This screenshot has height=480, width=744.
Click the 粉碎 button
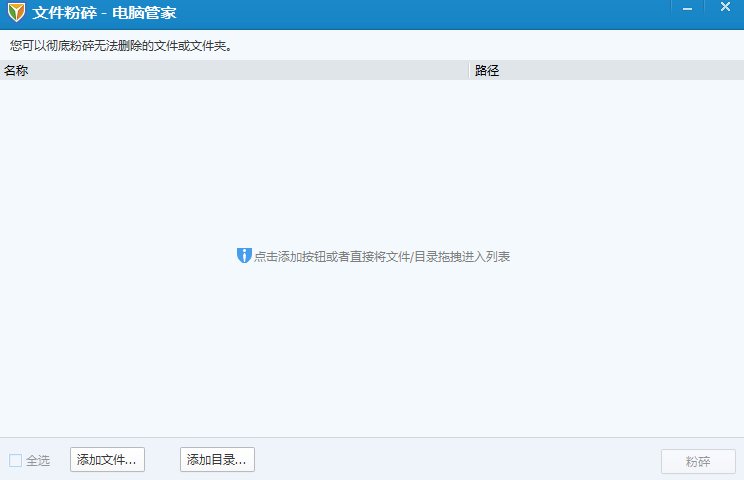pos(698,462)
